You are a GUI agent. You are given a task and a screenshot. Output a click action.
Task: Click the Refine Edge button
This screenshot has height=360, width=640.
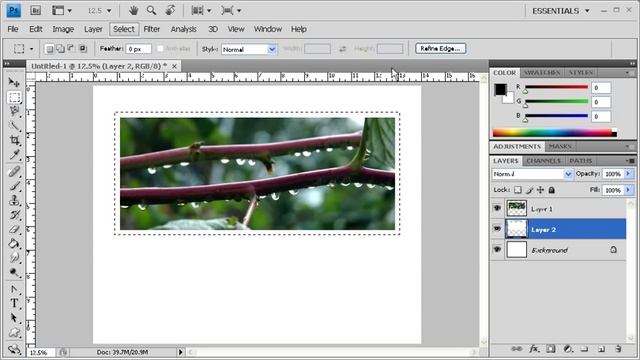click(x=440, y=49)
